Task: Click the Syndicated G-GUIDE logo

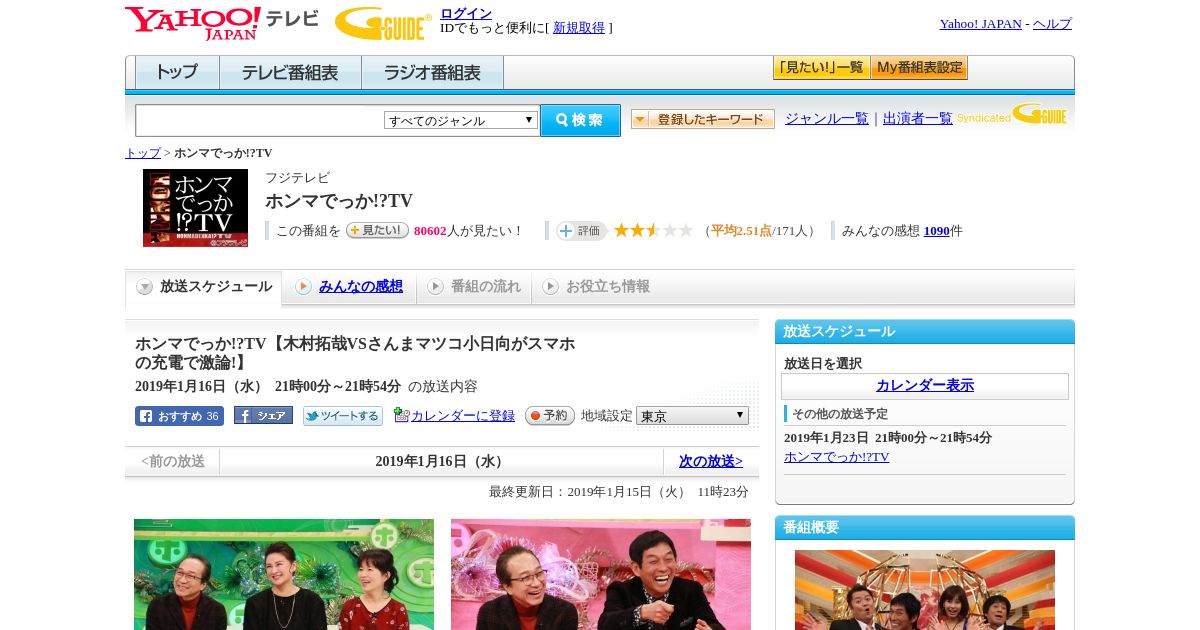Action: click(x=1011, y=115)
